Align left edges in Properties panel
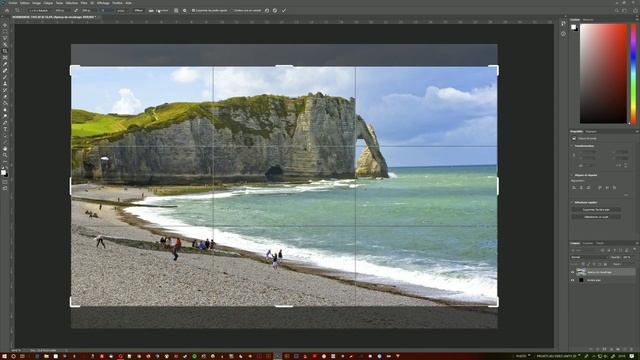The height and width of the screenshot is (360, 640). pyautogui.click(x=574, y=187)
